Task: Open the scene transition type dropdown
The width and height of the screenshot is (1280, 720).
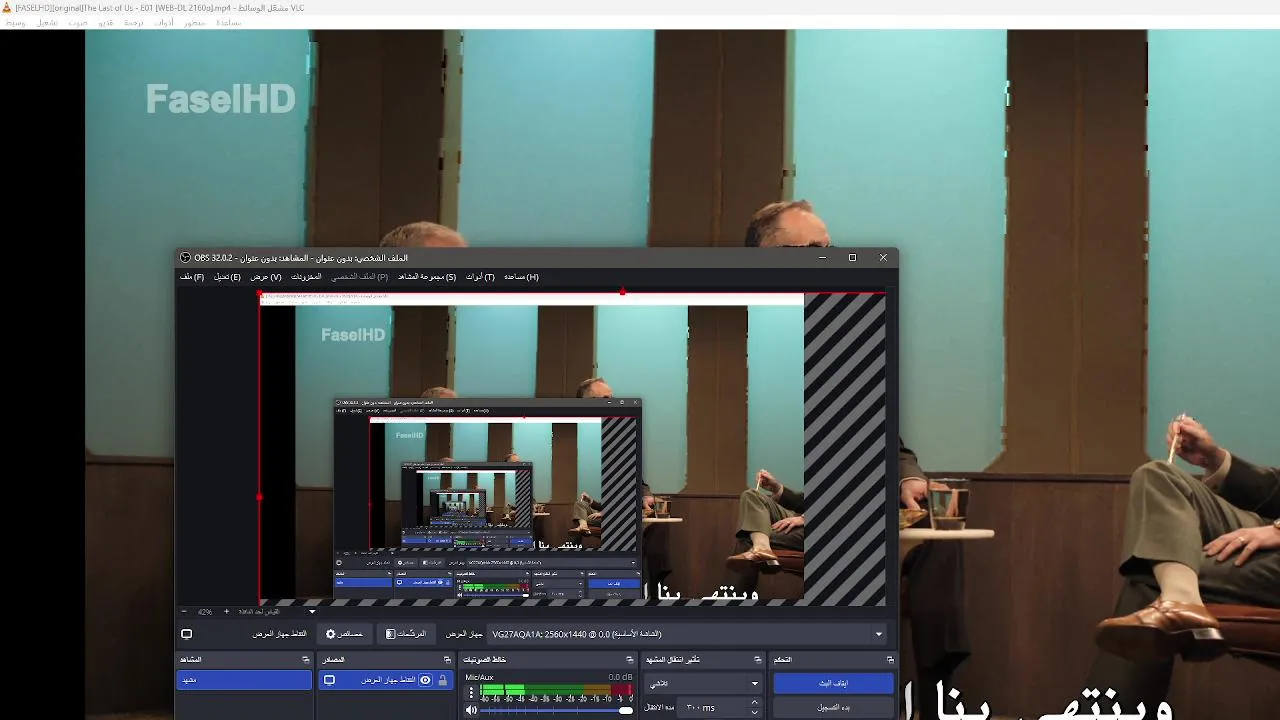Action: pos(704,684)
